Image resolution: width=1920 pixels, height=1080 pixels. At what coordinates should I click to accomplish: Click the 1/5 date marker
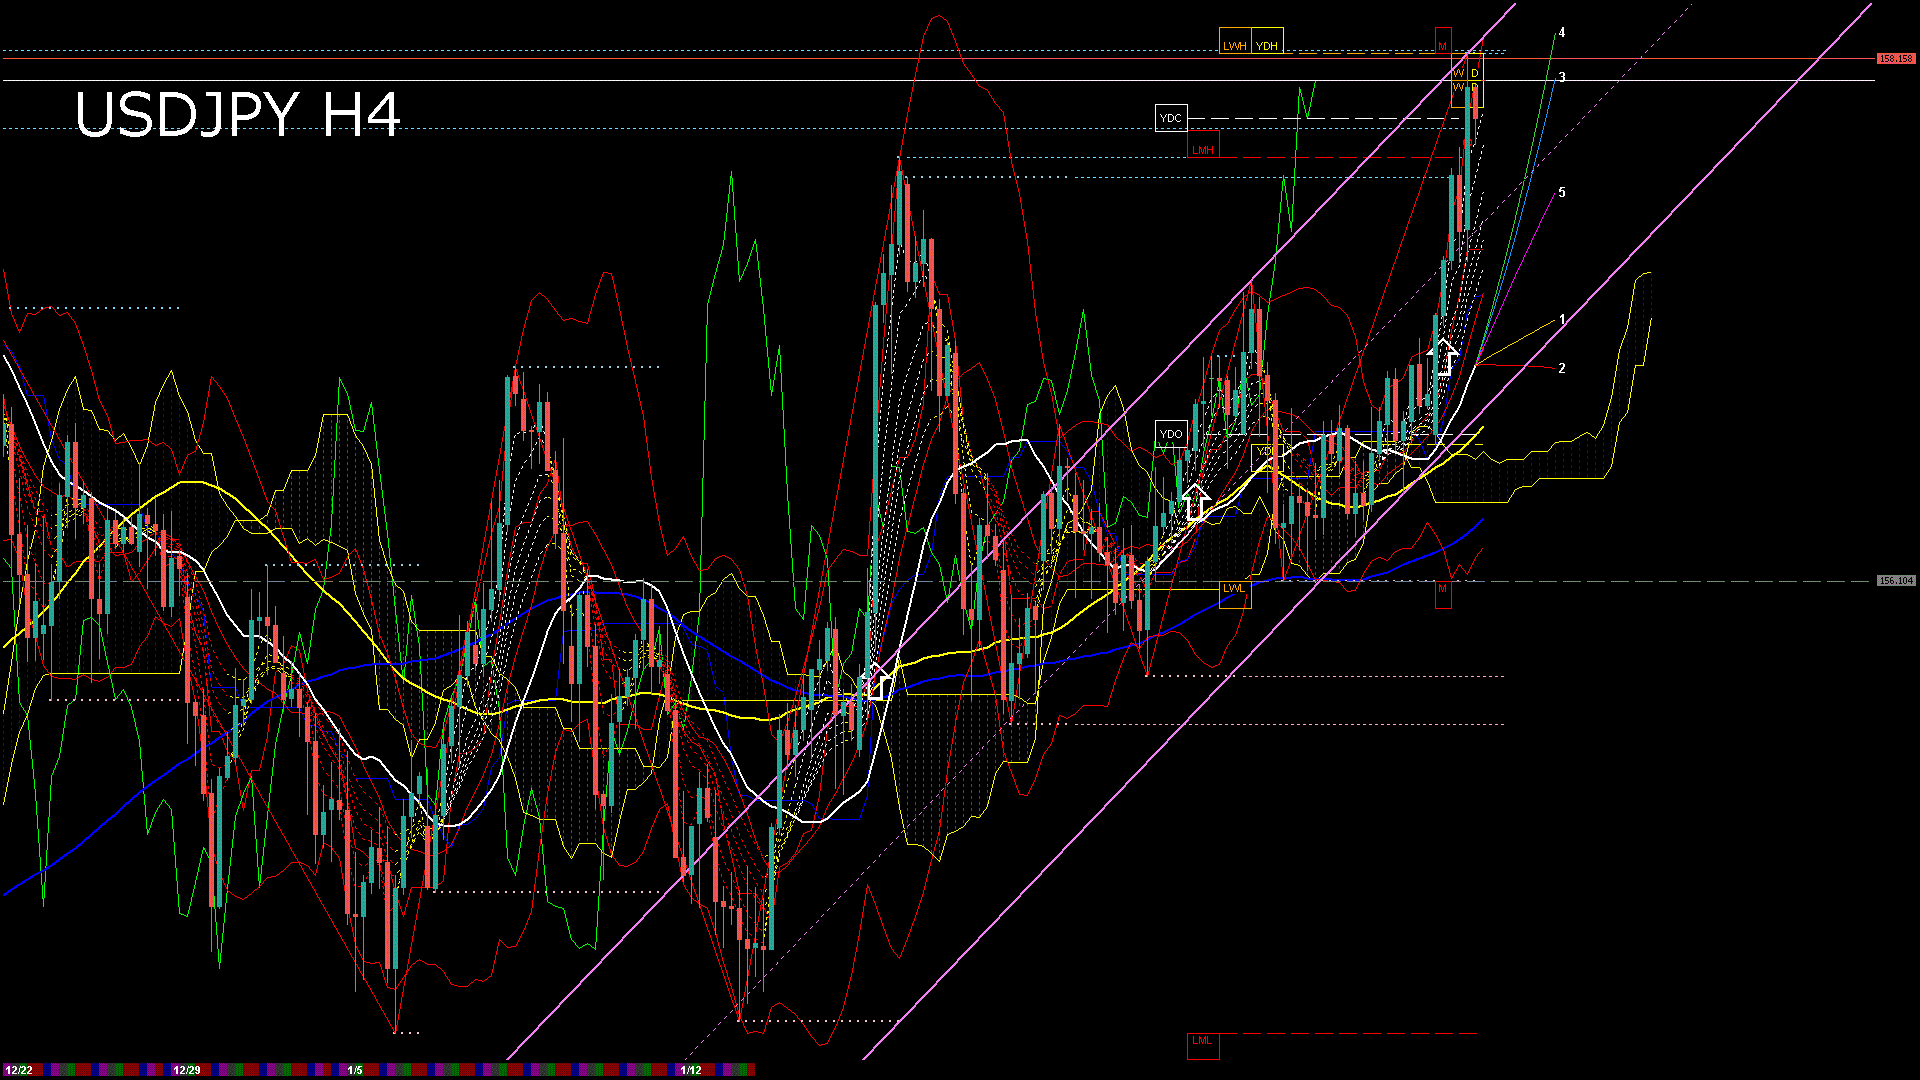355,1070
